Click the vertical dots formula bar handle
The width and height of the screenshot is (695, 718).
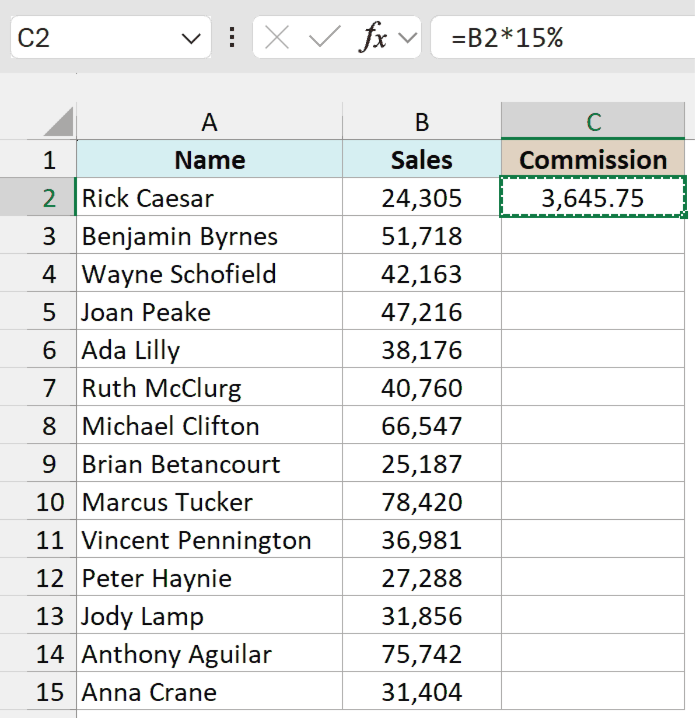click(x=232, y=37)
